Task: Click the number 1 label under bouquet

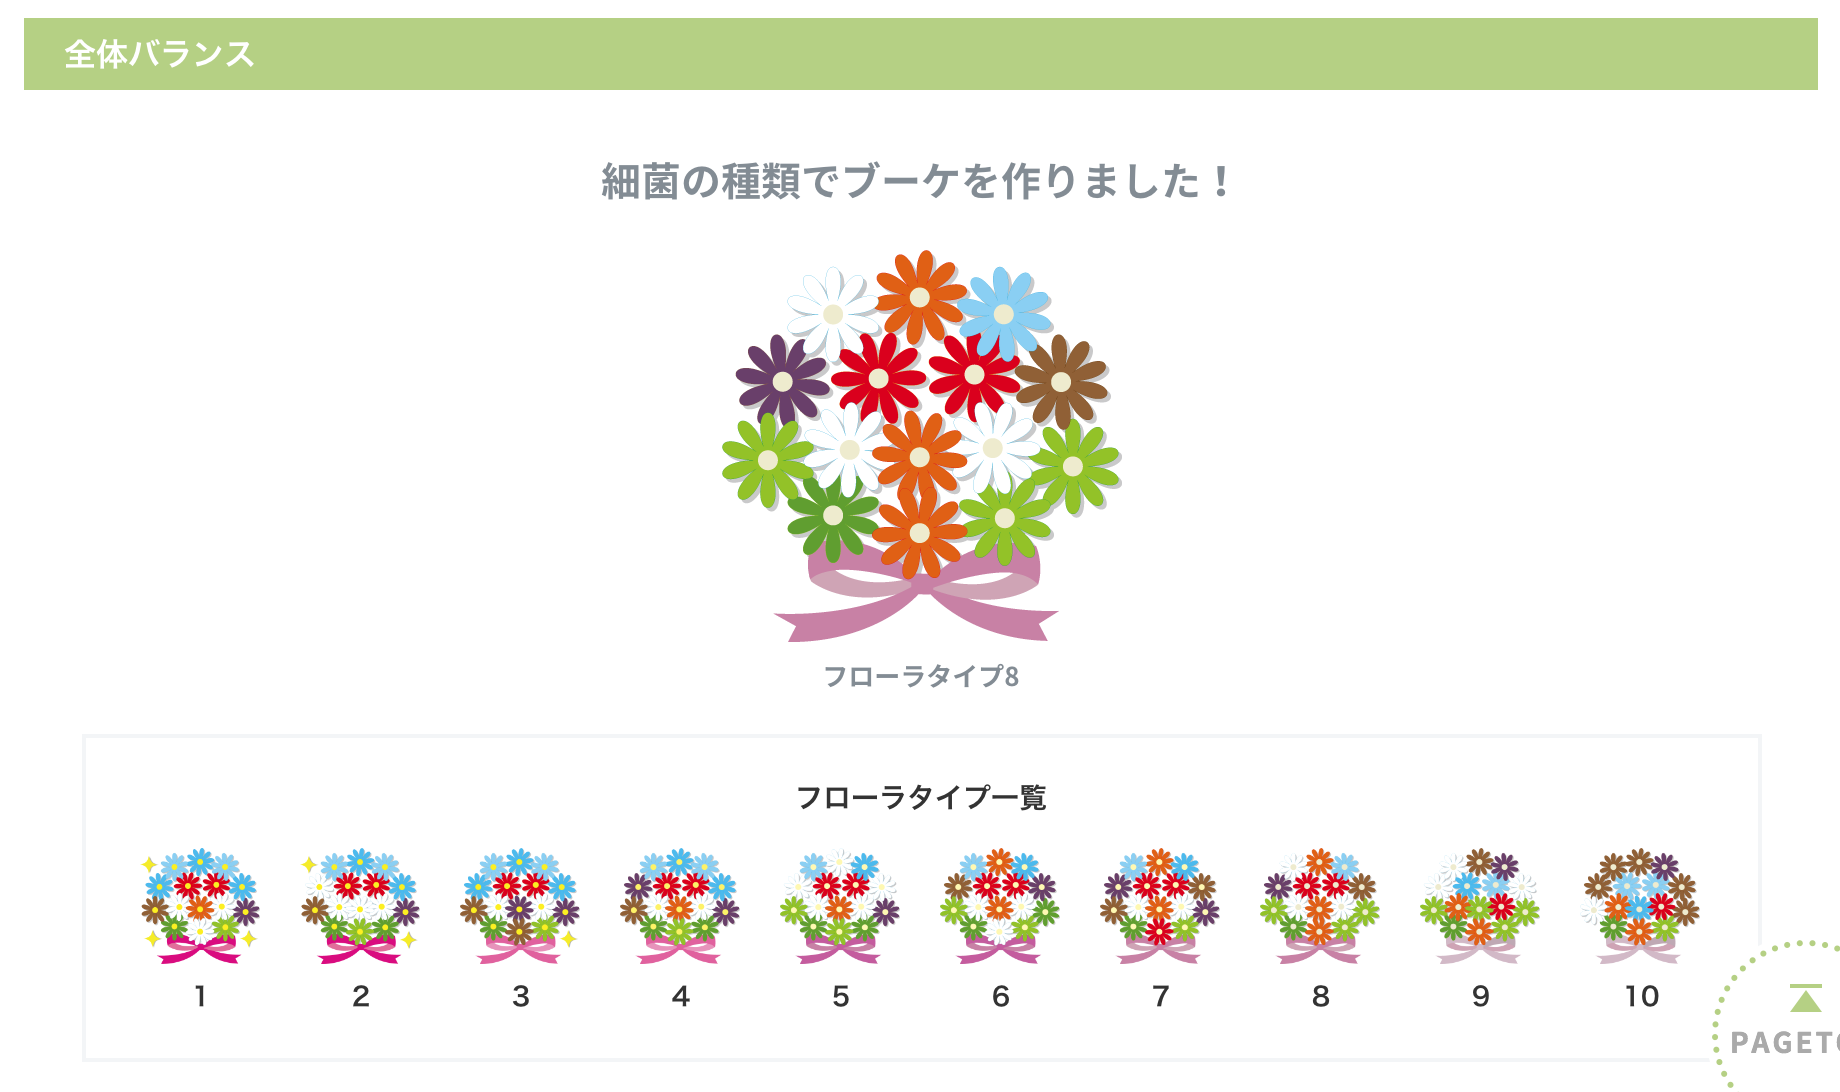Action: click(200, 996)
